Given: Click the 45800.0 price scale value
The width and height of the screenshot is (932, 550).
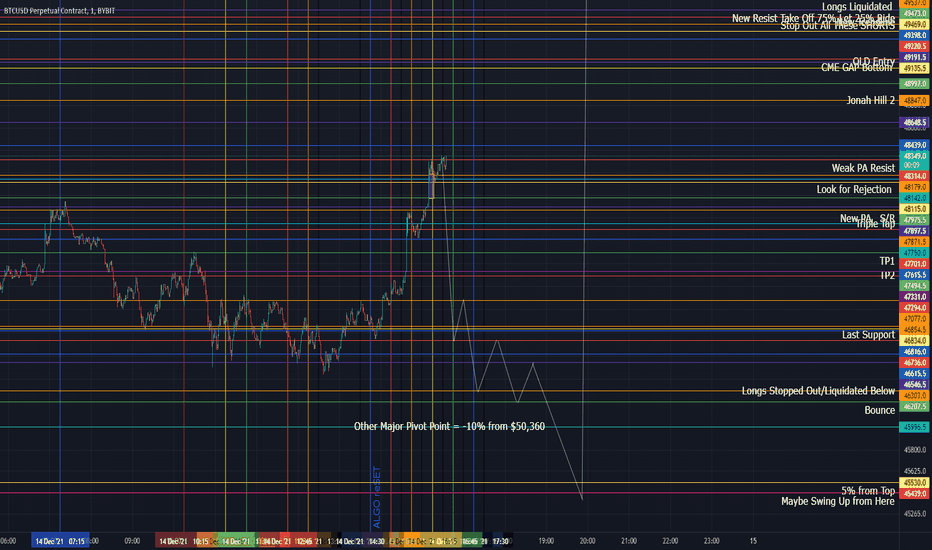Looking at the screenshot, I should click(914, 450).
